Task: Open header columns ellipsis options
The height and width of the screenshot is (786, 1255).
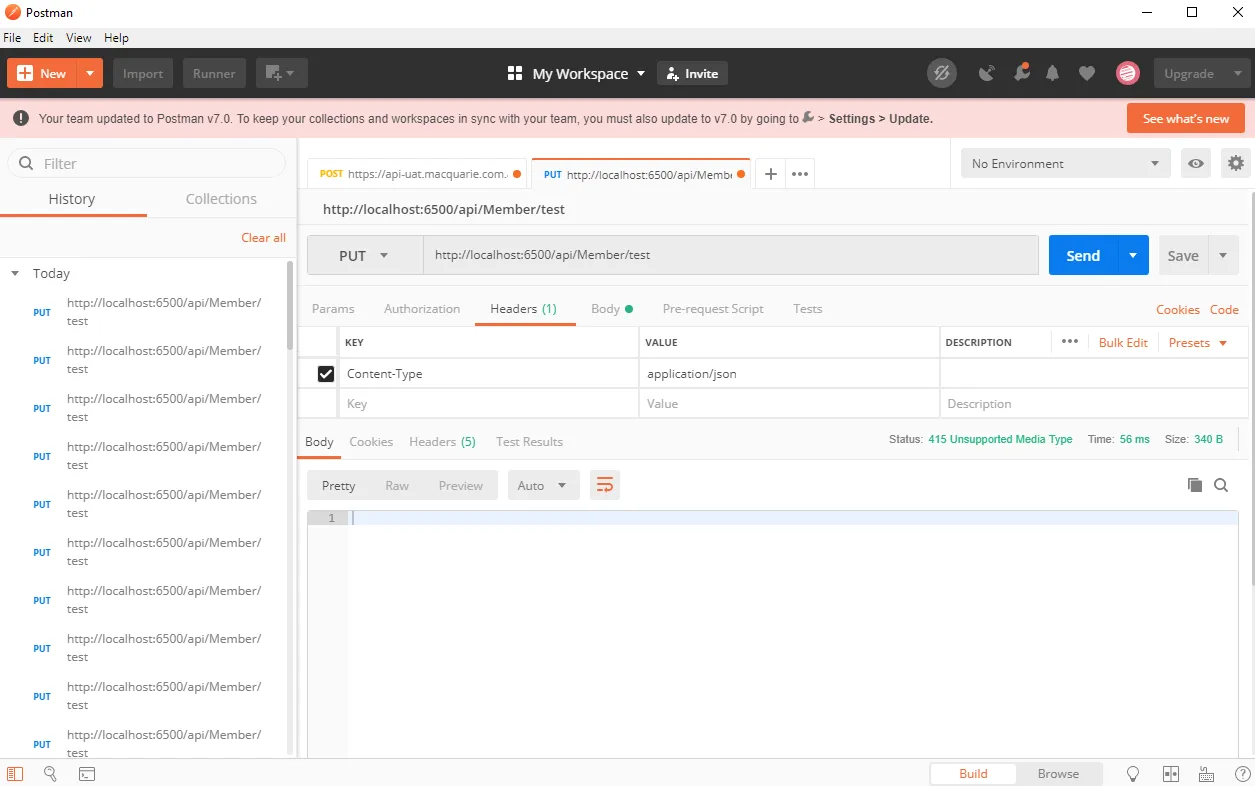Action: tap(1070, 342)
